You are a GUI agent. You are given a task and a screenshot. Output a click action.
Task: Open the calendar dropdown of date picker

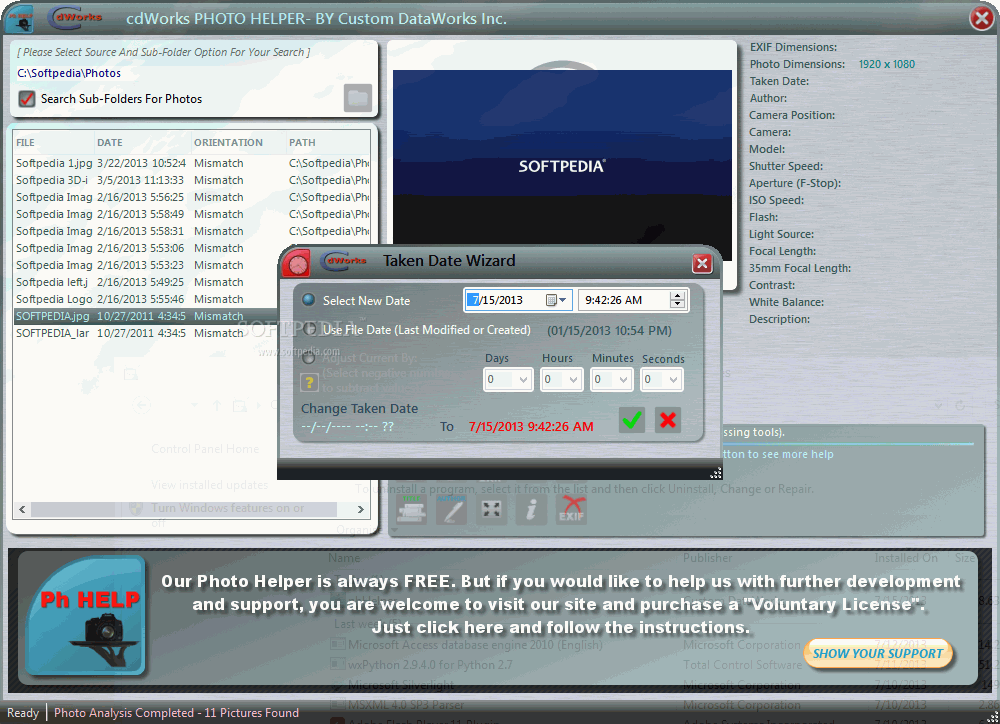(556, 300)
